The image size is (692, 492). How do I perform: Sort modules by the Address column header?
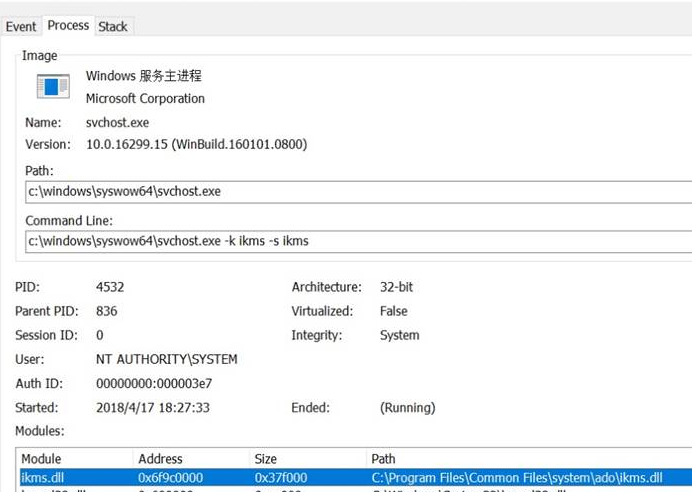point(160,459)
